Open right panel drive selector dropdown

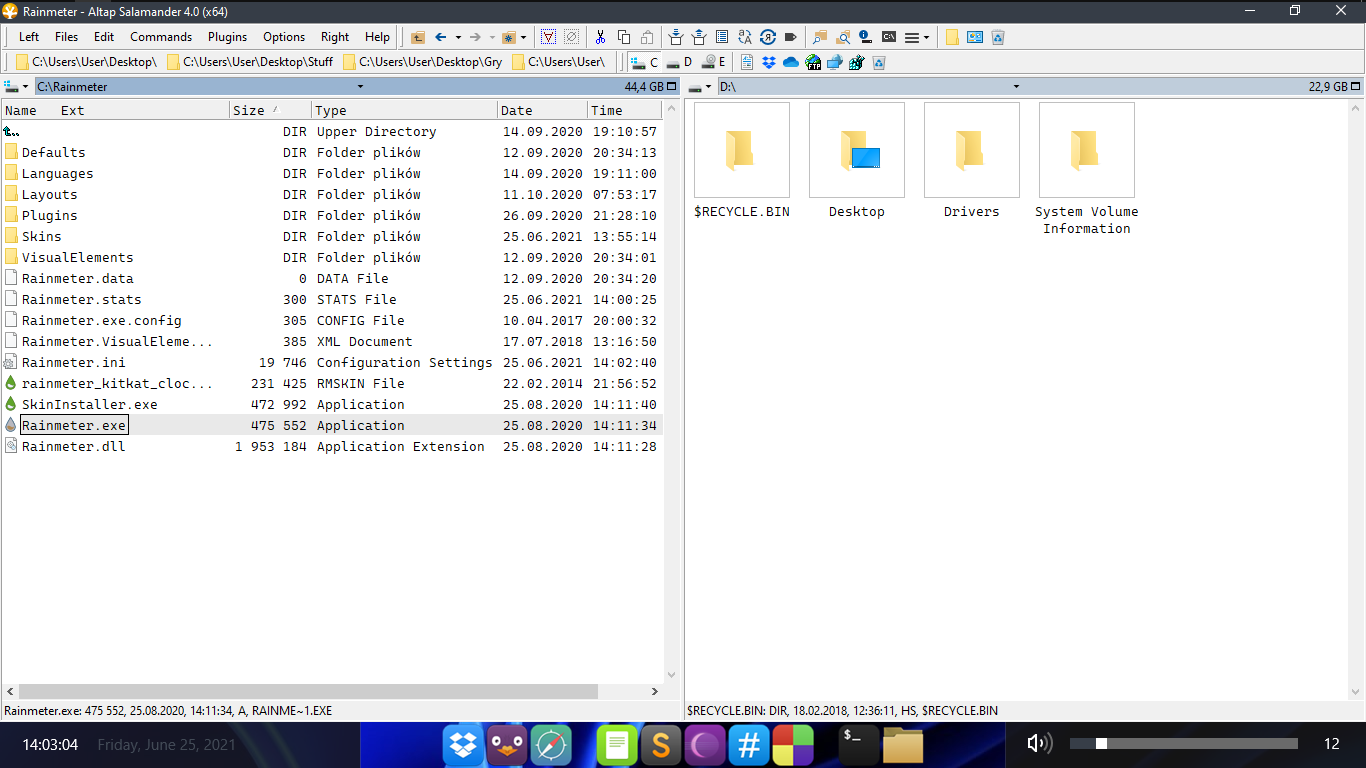[x=701, y=87]
